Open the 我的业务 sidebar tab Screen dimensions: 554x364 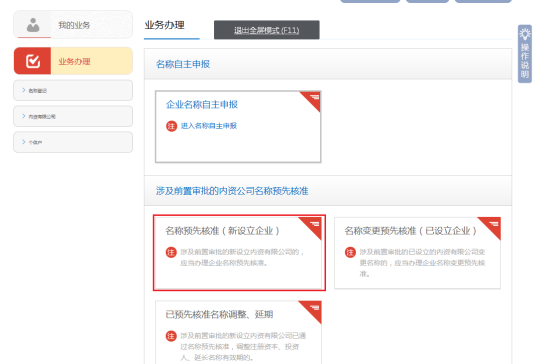coord(73,25)
